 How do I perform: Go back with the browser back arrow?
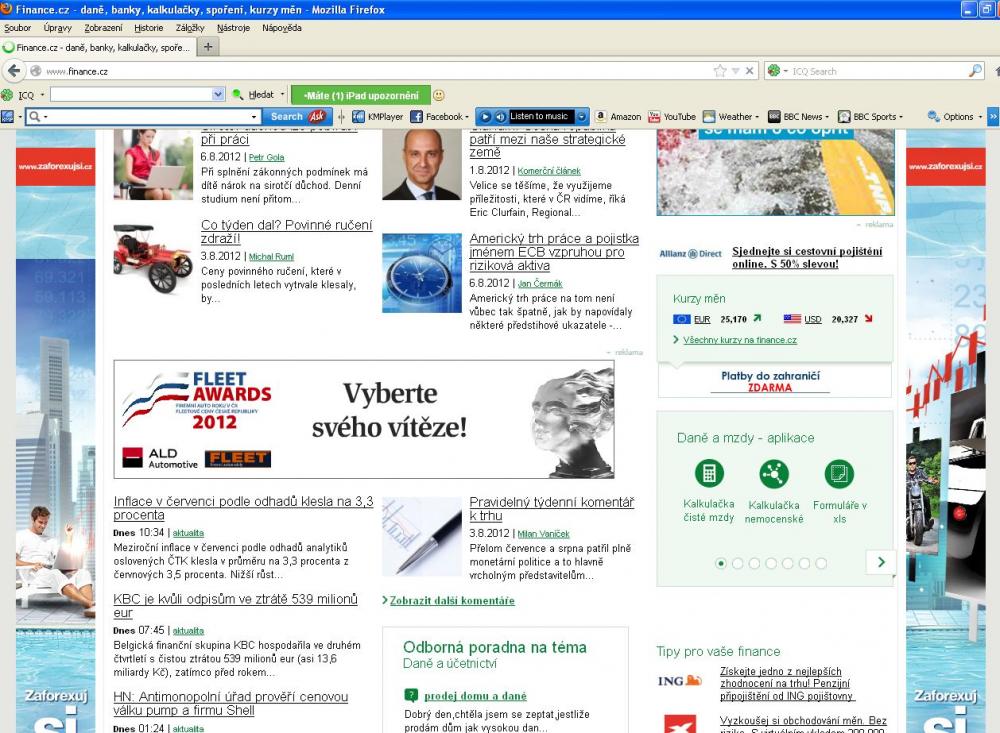[14, 71]
